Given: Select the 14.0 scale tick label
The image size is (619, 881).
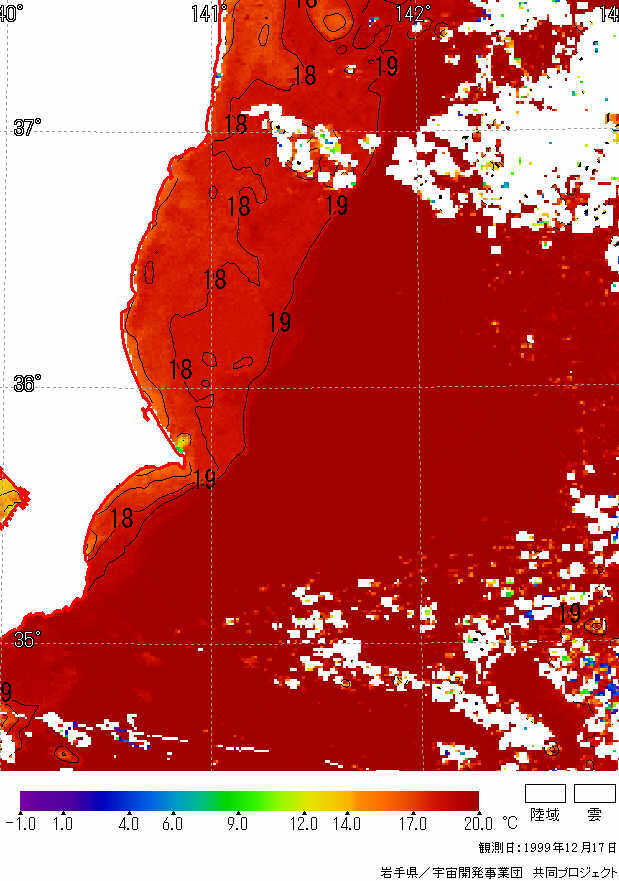Looking at the screenshot, I should point(347,824).
